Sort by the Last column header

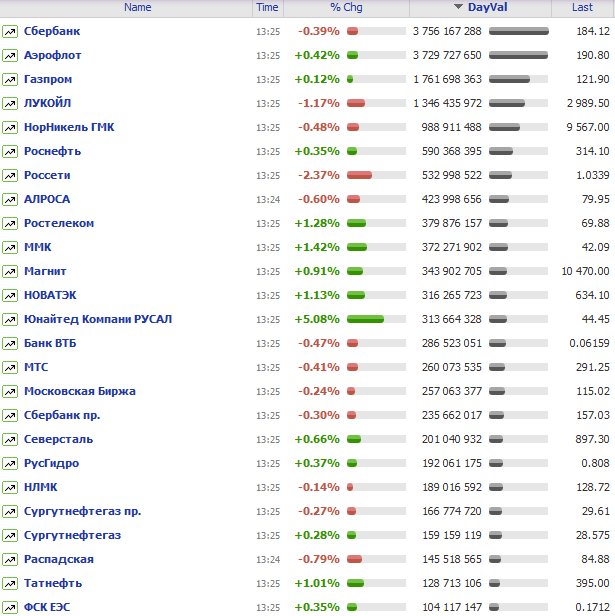click(582, 7)
